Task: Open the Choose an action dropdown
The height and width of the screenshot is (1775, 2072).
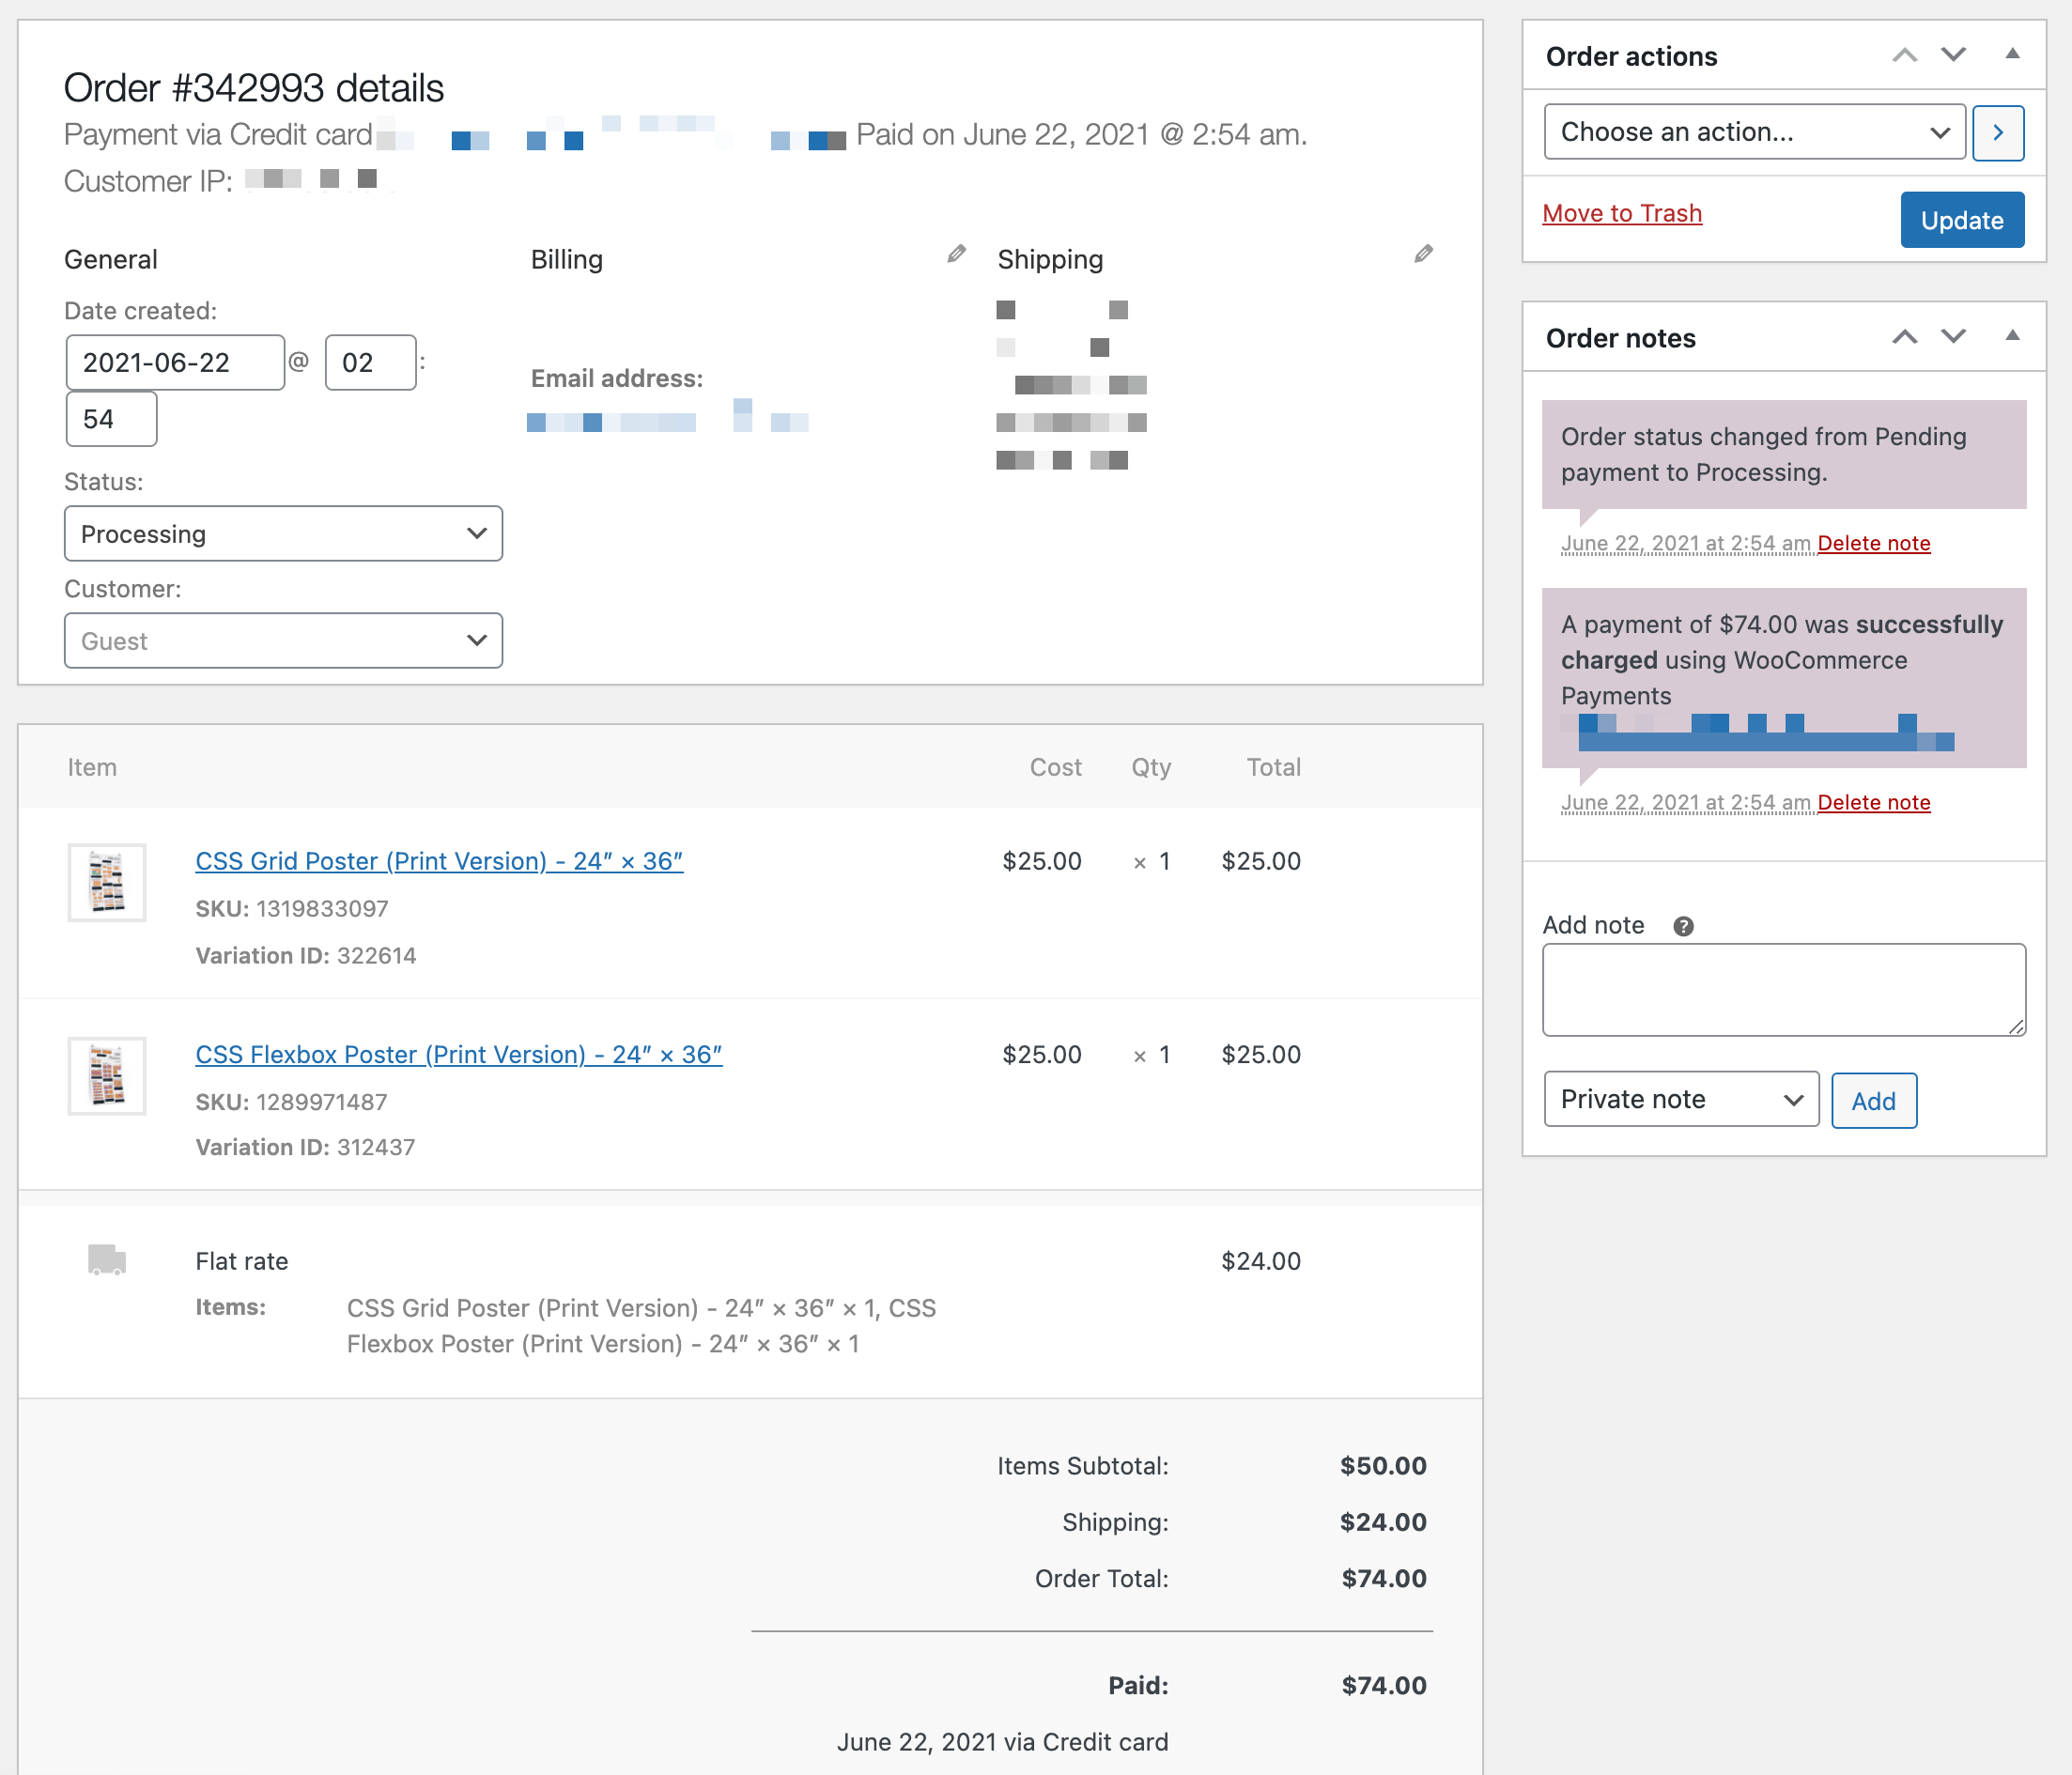Action: [1755, 132]
